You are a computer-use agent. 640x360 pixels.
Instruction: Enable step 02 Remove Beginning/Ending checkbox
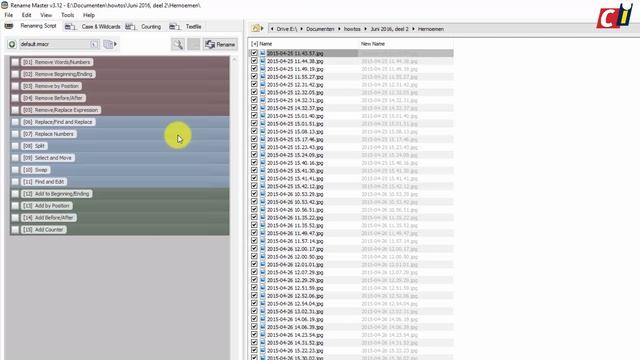(15, 74)
